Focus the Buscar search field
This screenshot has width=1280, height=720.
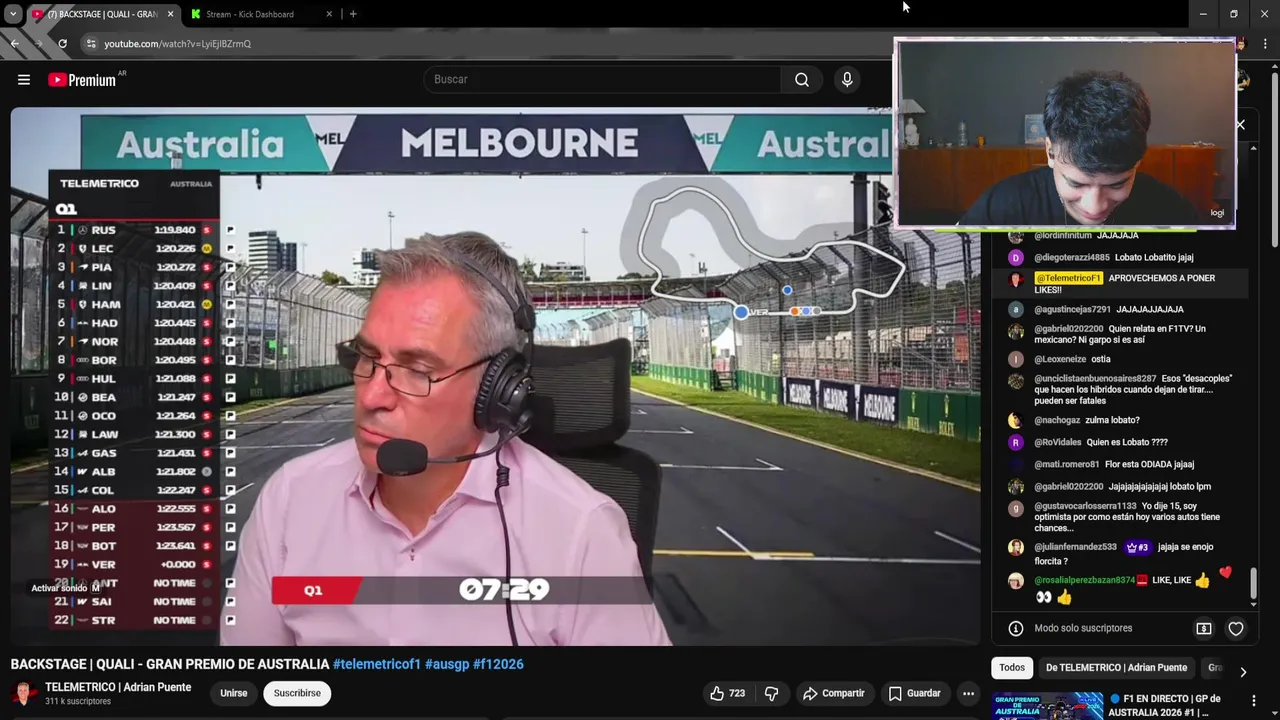[604, 80]
